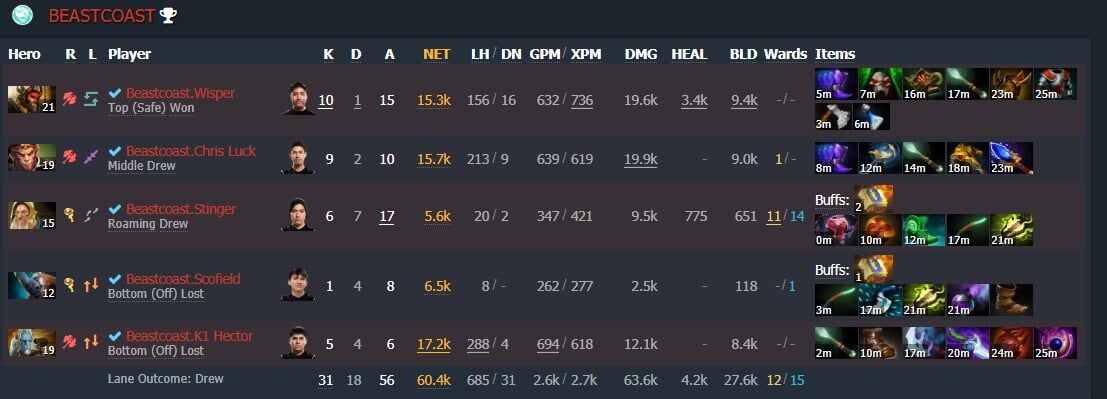
Task: Click the Beastcoast team logo icon
Action: 23,15
